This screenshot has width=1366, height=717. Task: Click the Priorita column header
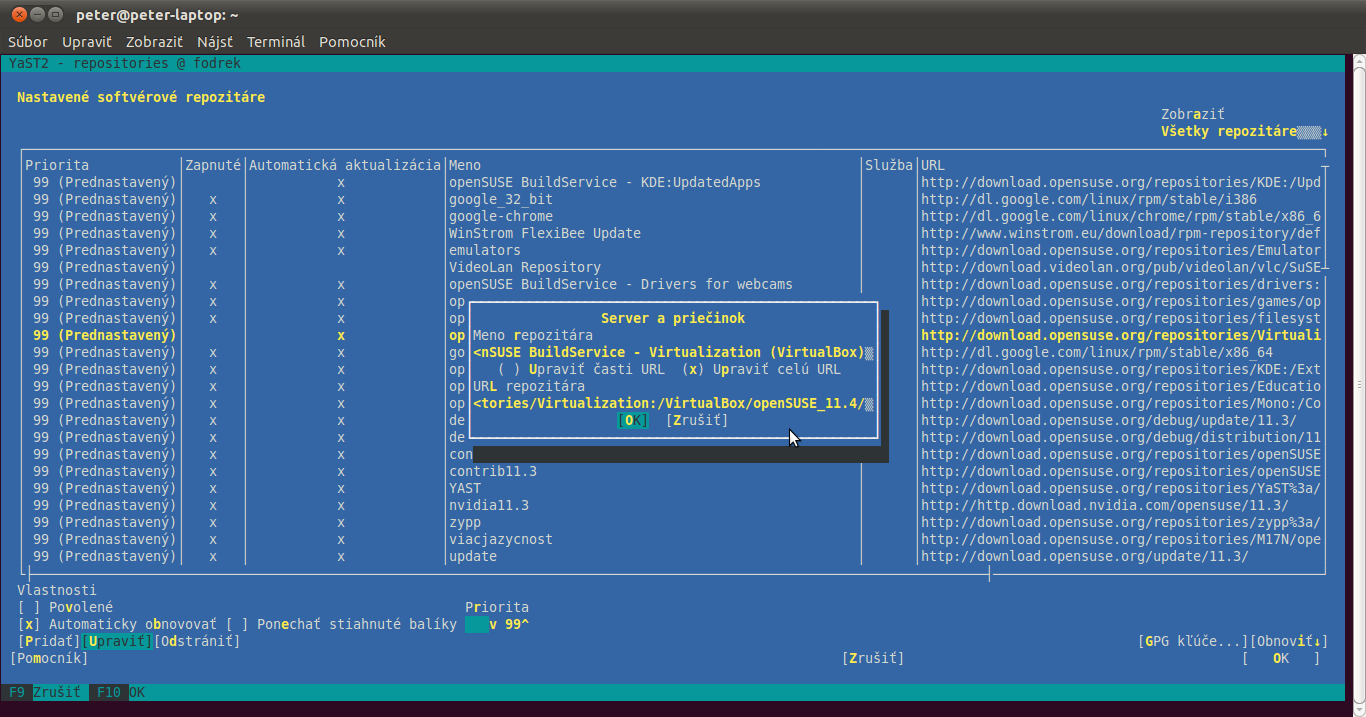tap(57, 165)
